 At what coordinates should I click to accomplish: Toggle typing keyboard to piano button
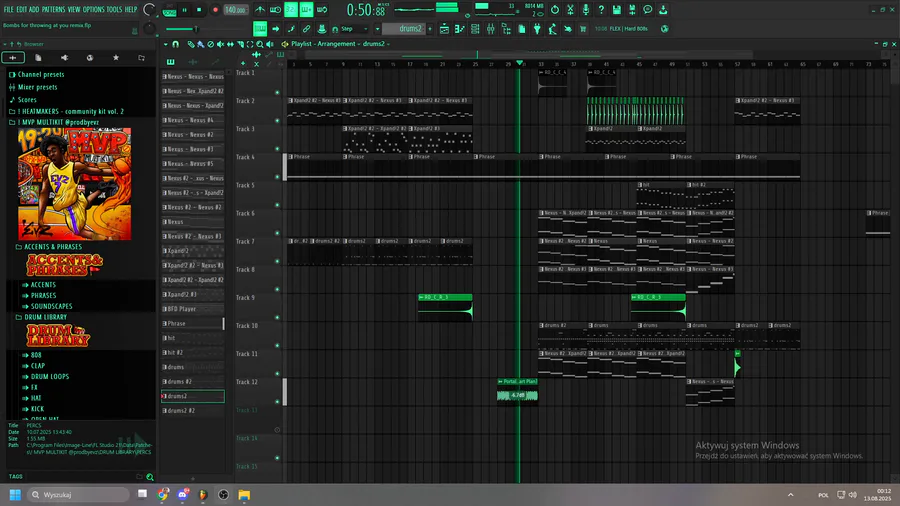[x=260, y=29]
